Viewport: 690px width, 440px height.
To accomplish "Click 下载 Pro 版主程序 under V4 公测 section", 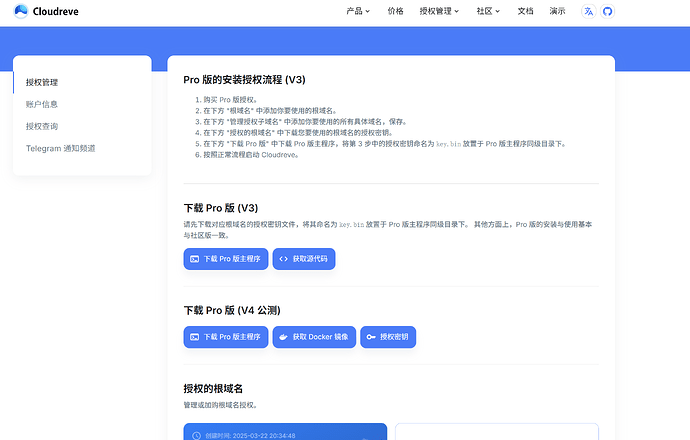I will point(226,337).
